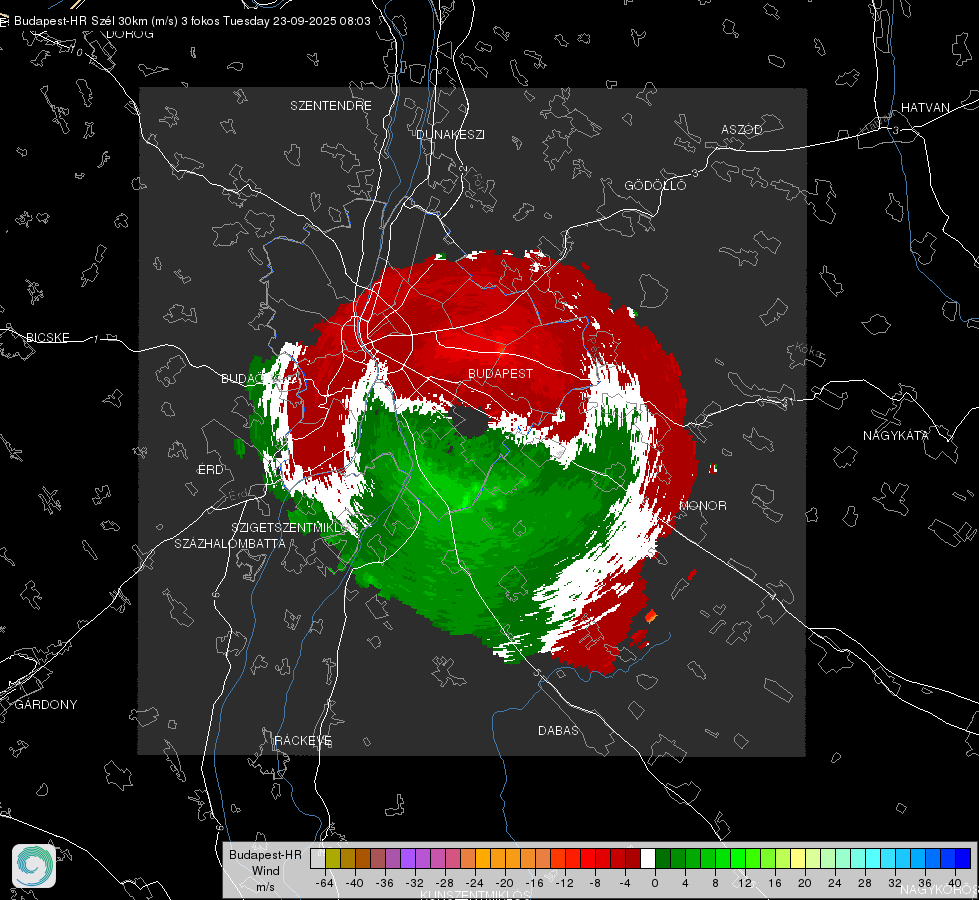
Task: Select the olive-colored swatch in the legend
Action: coord(332,859)
